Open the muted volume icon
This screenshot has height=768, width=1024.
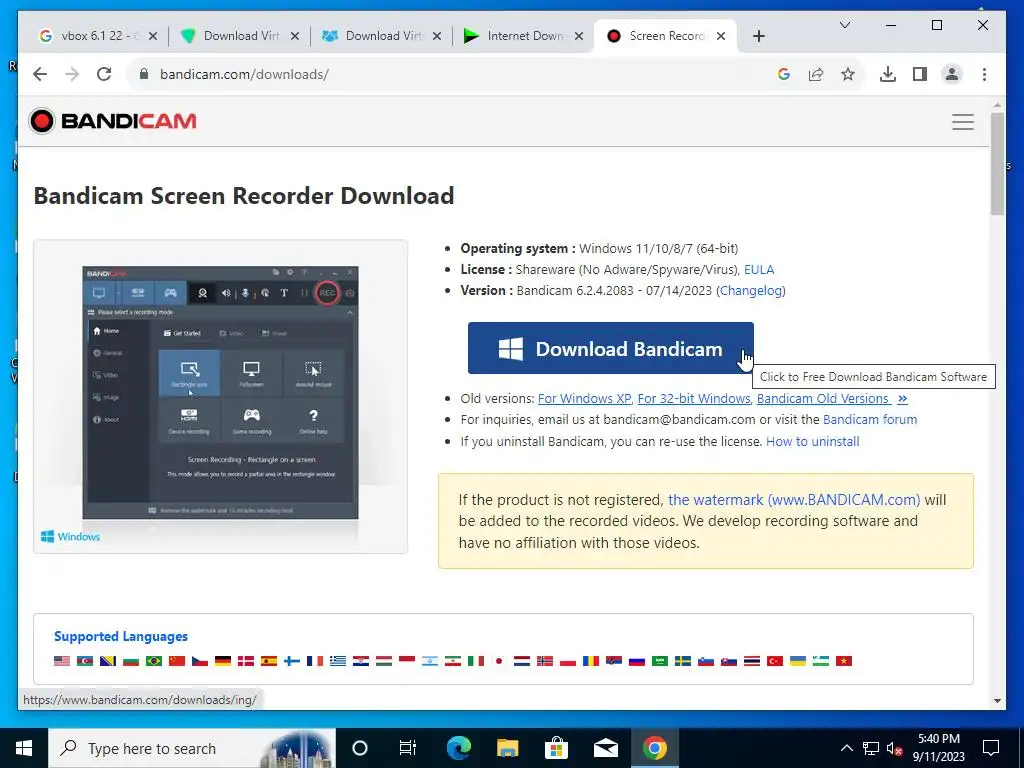895,748
